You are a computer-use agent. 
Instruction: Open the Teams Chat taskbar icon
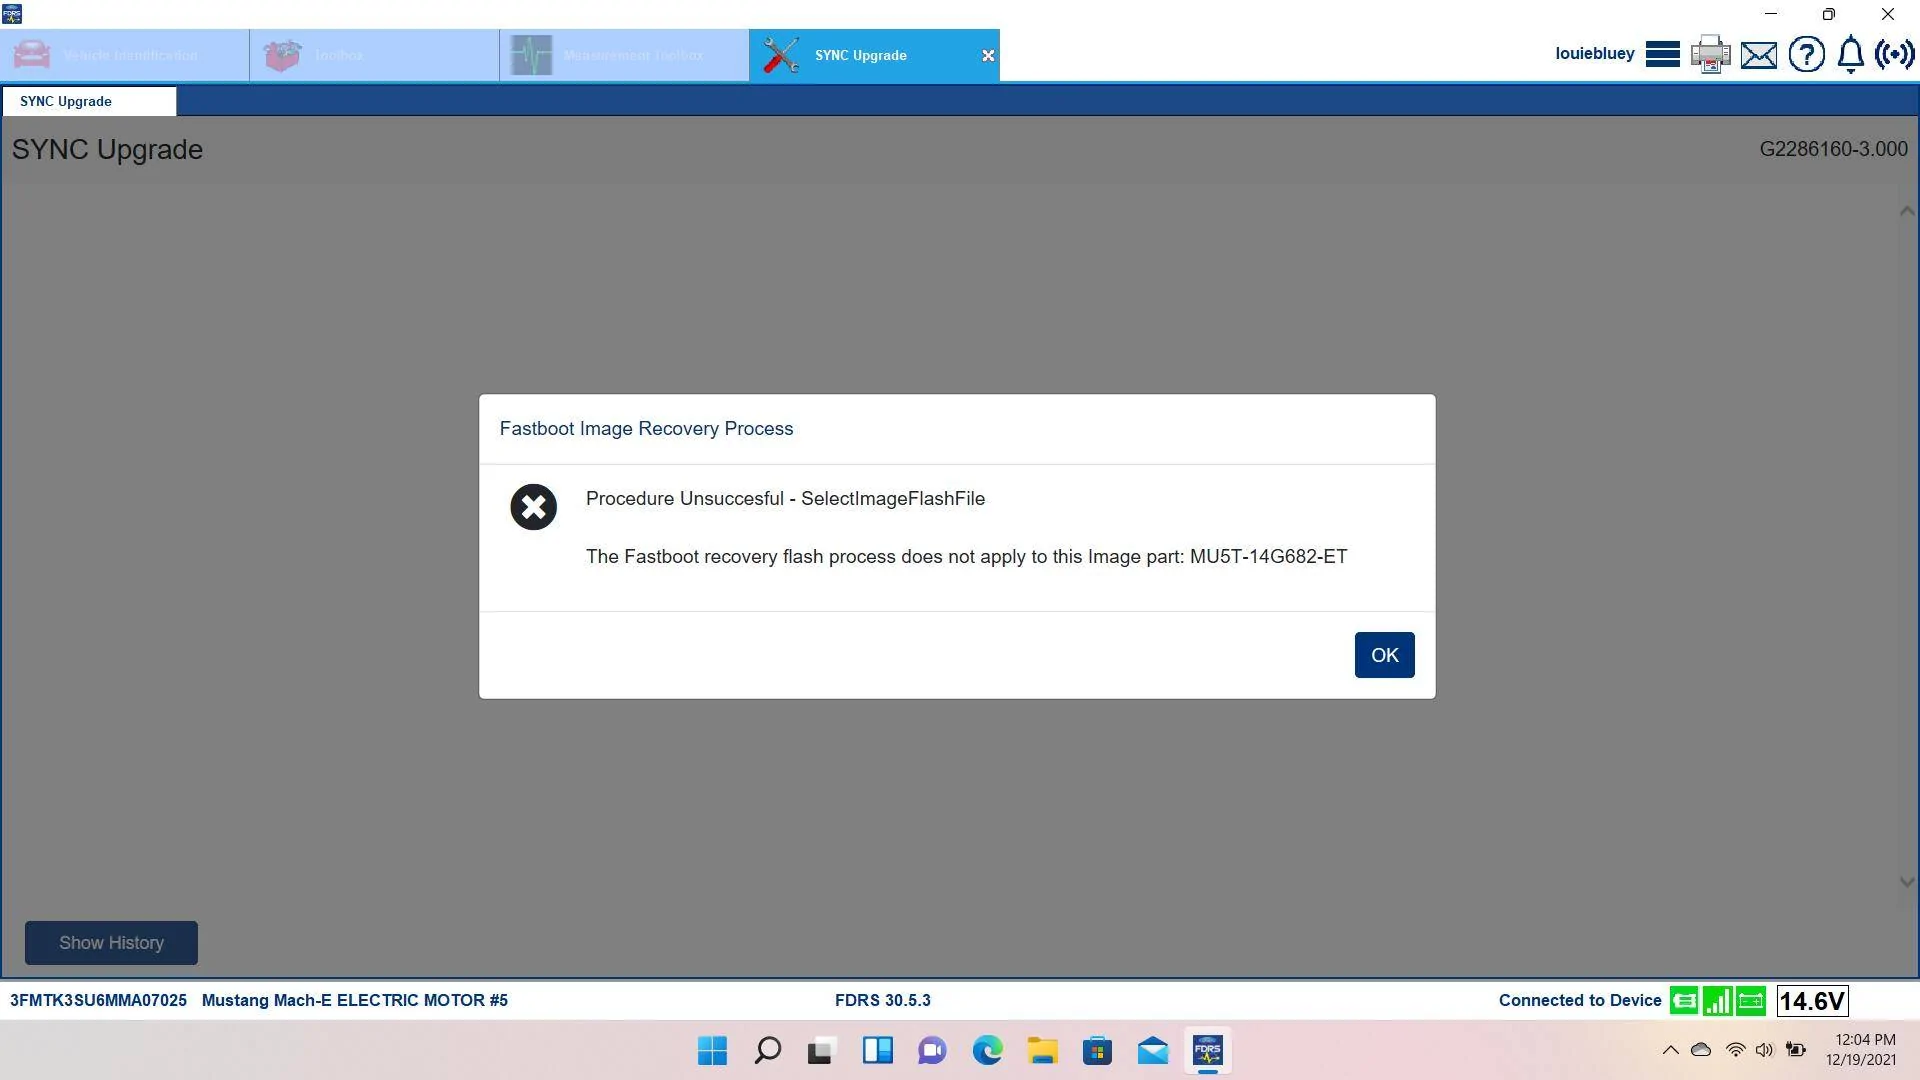[932, 1051]
